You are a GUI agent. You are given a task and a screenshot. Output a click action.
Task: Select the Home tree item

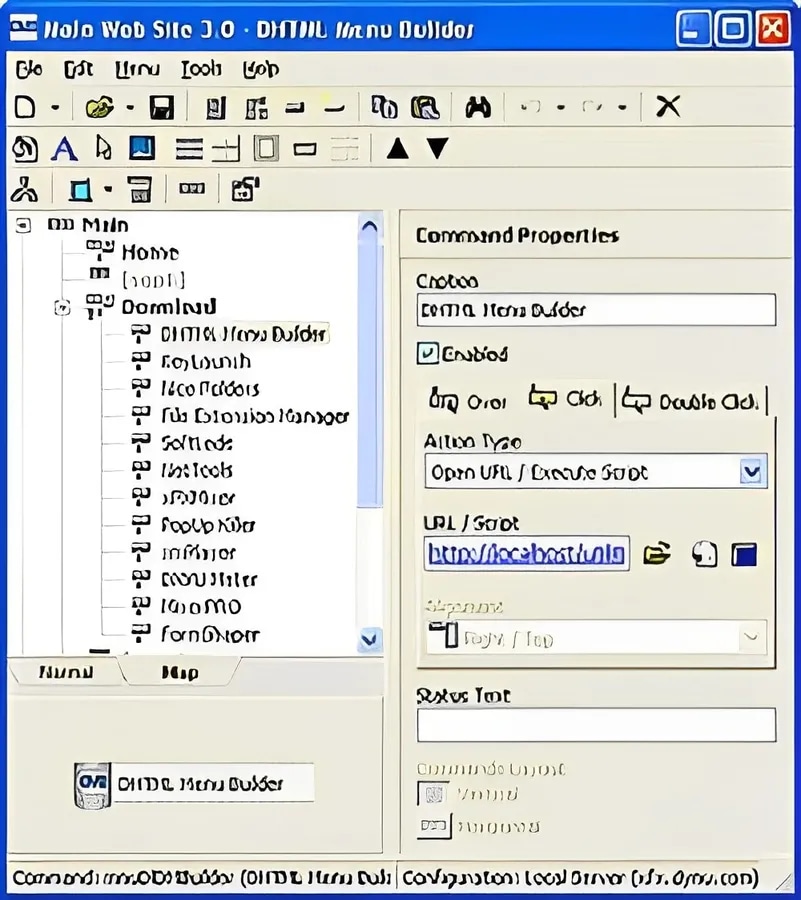point(150,253)
